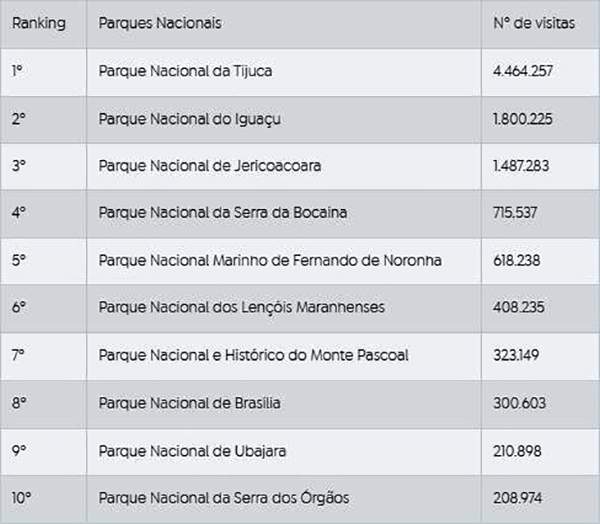Select the 1° ranking cell
The height and width of the screenshot is (524, 600).
pos(17,71)
